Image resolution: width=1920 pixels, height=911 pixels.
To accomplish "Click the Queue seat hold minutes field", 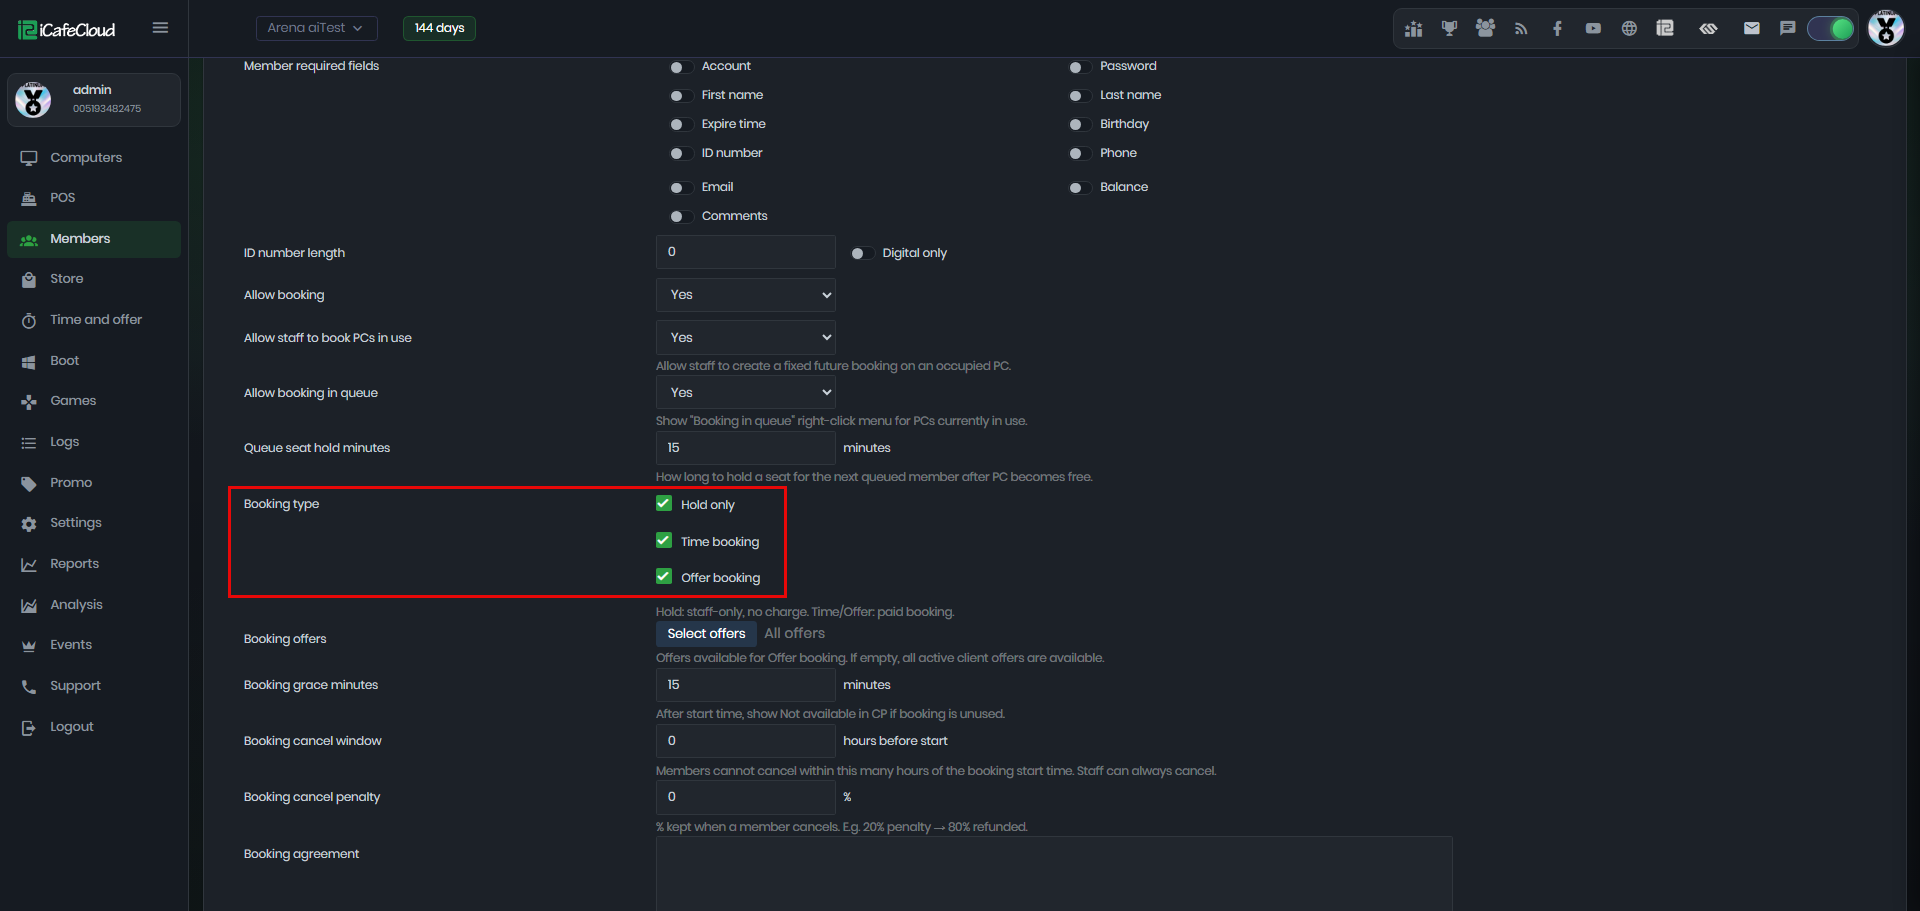I will [746, 448].
